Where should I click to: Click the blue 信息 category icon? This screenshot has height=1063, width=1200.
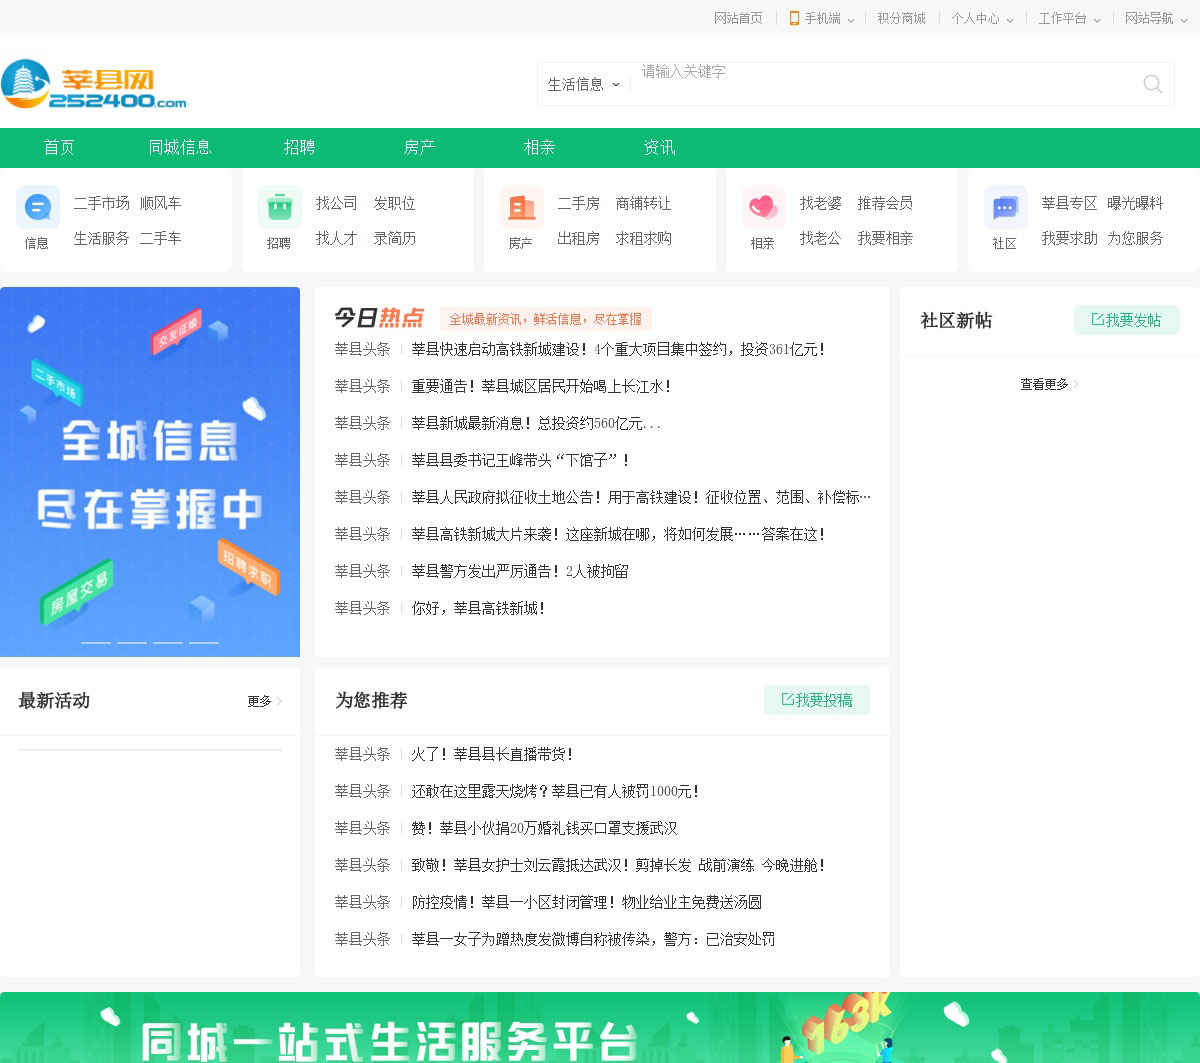(37, 207)
